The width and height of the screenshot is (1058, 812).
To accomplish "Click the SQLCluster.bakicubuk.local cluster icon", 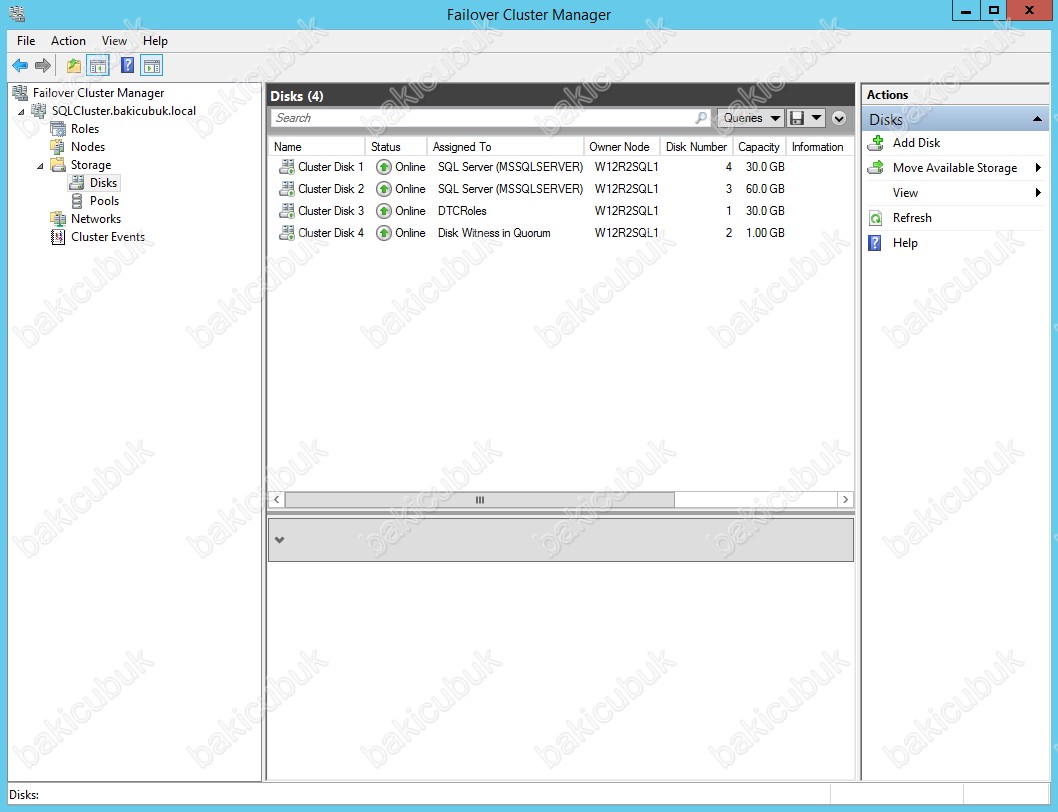I will point(40,111).
